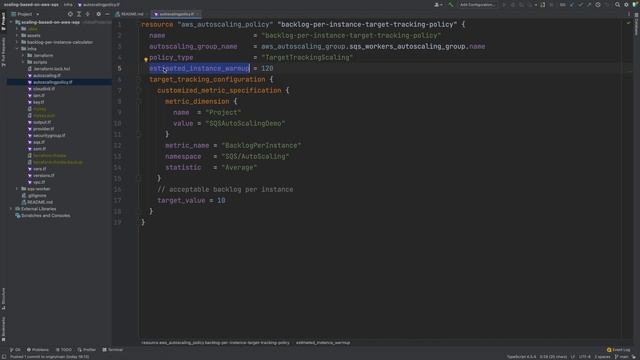Click the estimated_instance_warmup breadcrumb
The image size is (640, 360).
click(322, 343)
